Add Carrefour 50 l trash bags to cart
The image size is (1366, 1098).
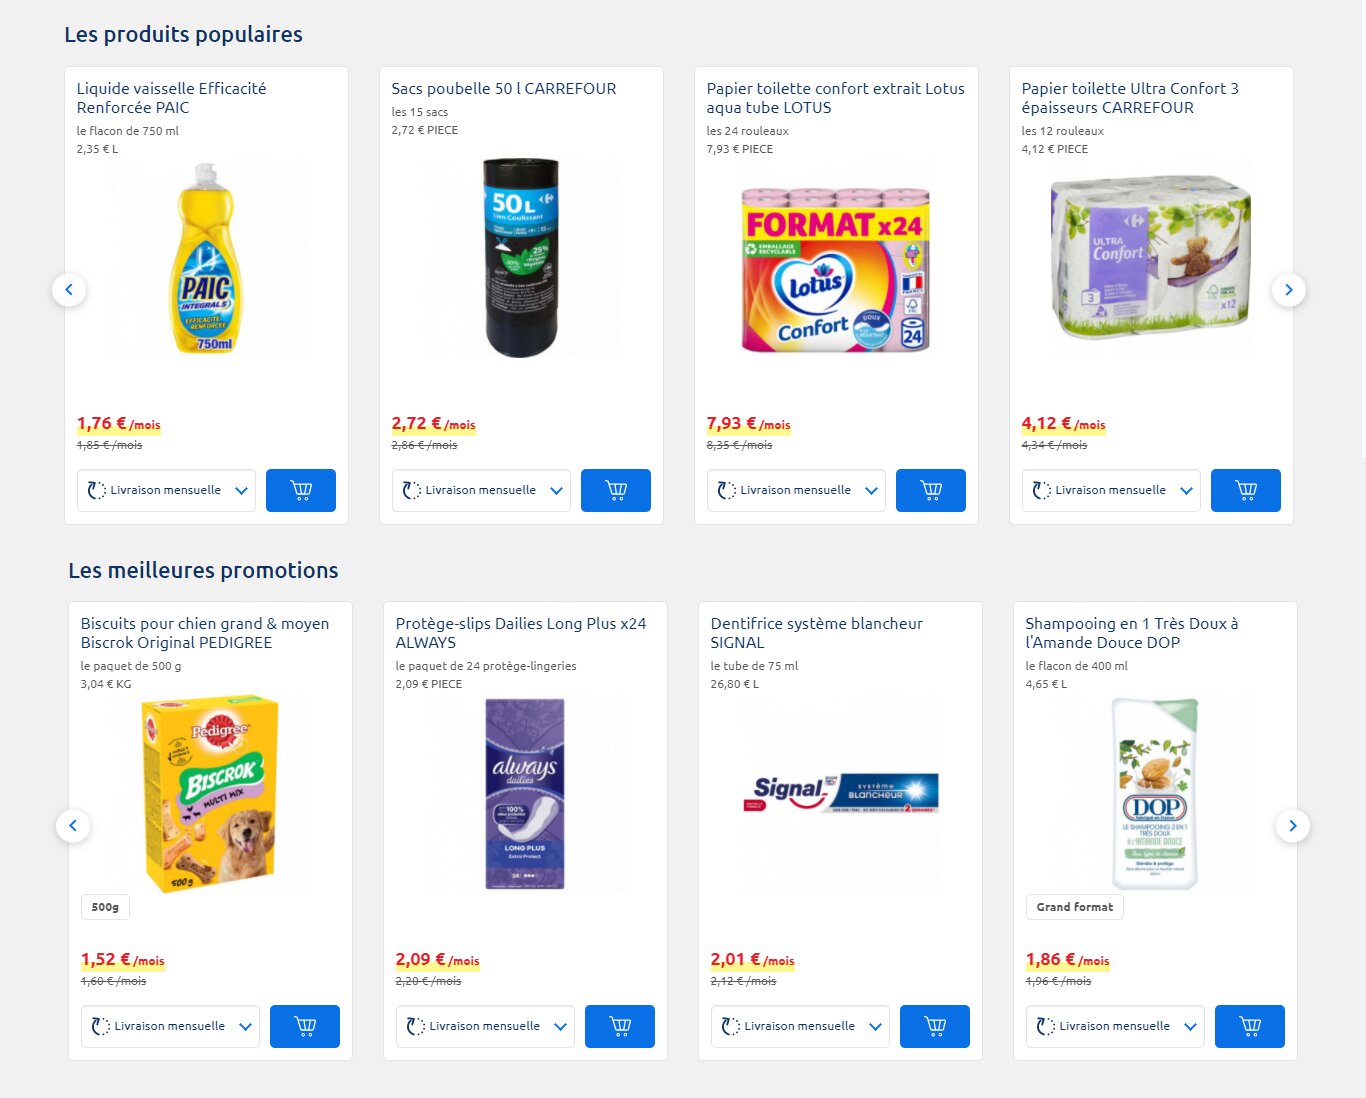615,490
